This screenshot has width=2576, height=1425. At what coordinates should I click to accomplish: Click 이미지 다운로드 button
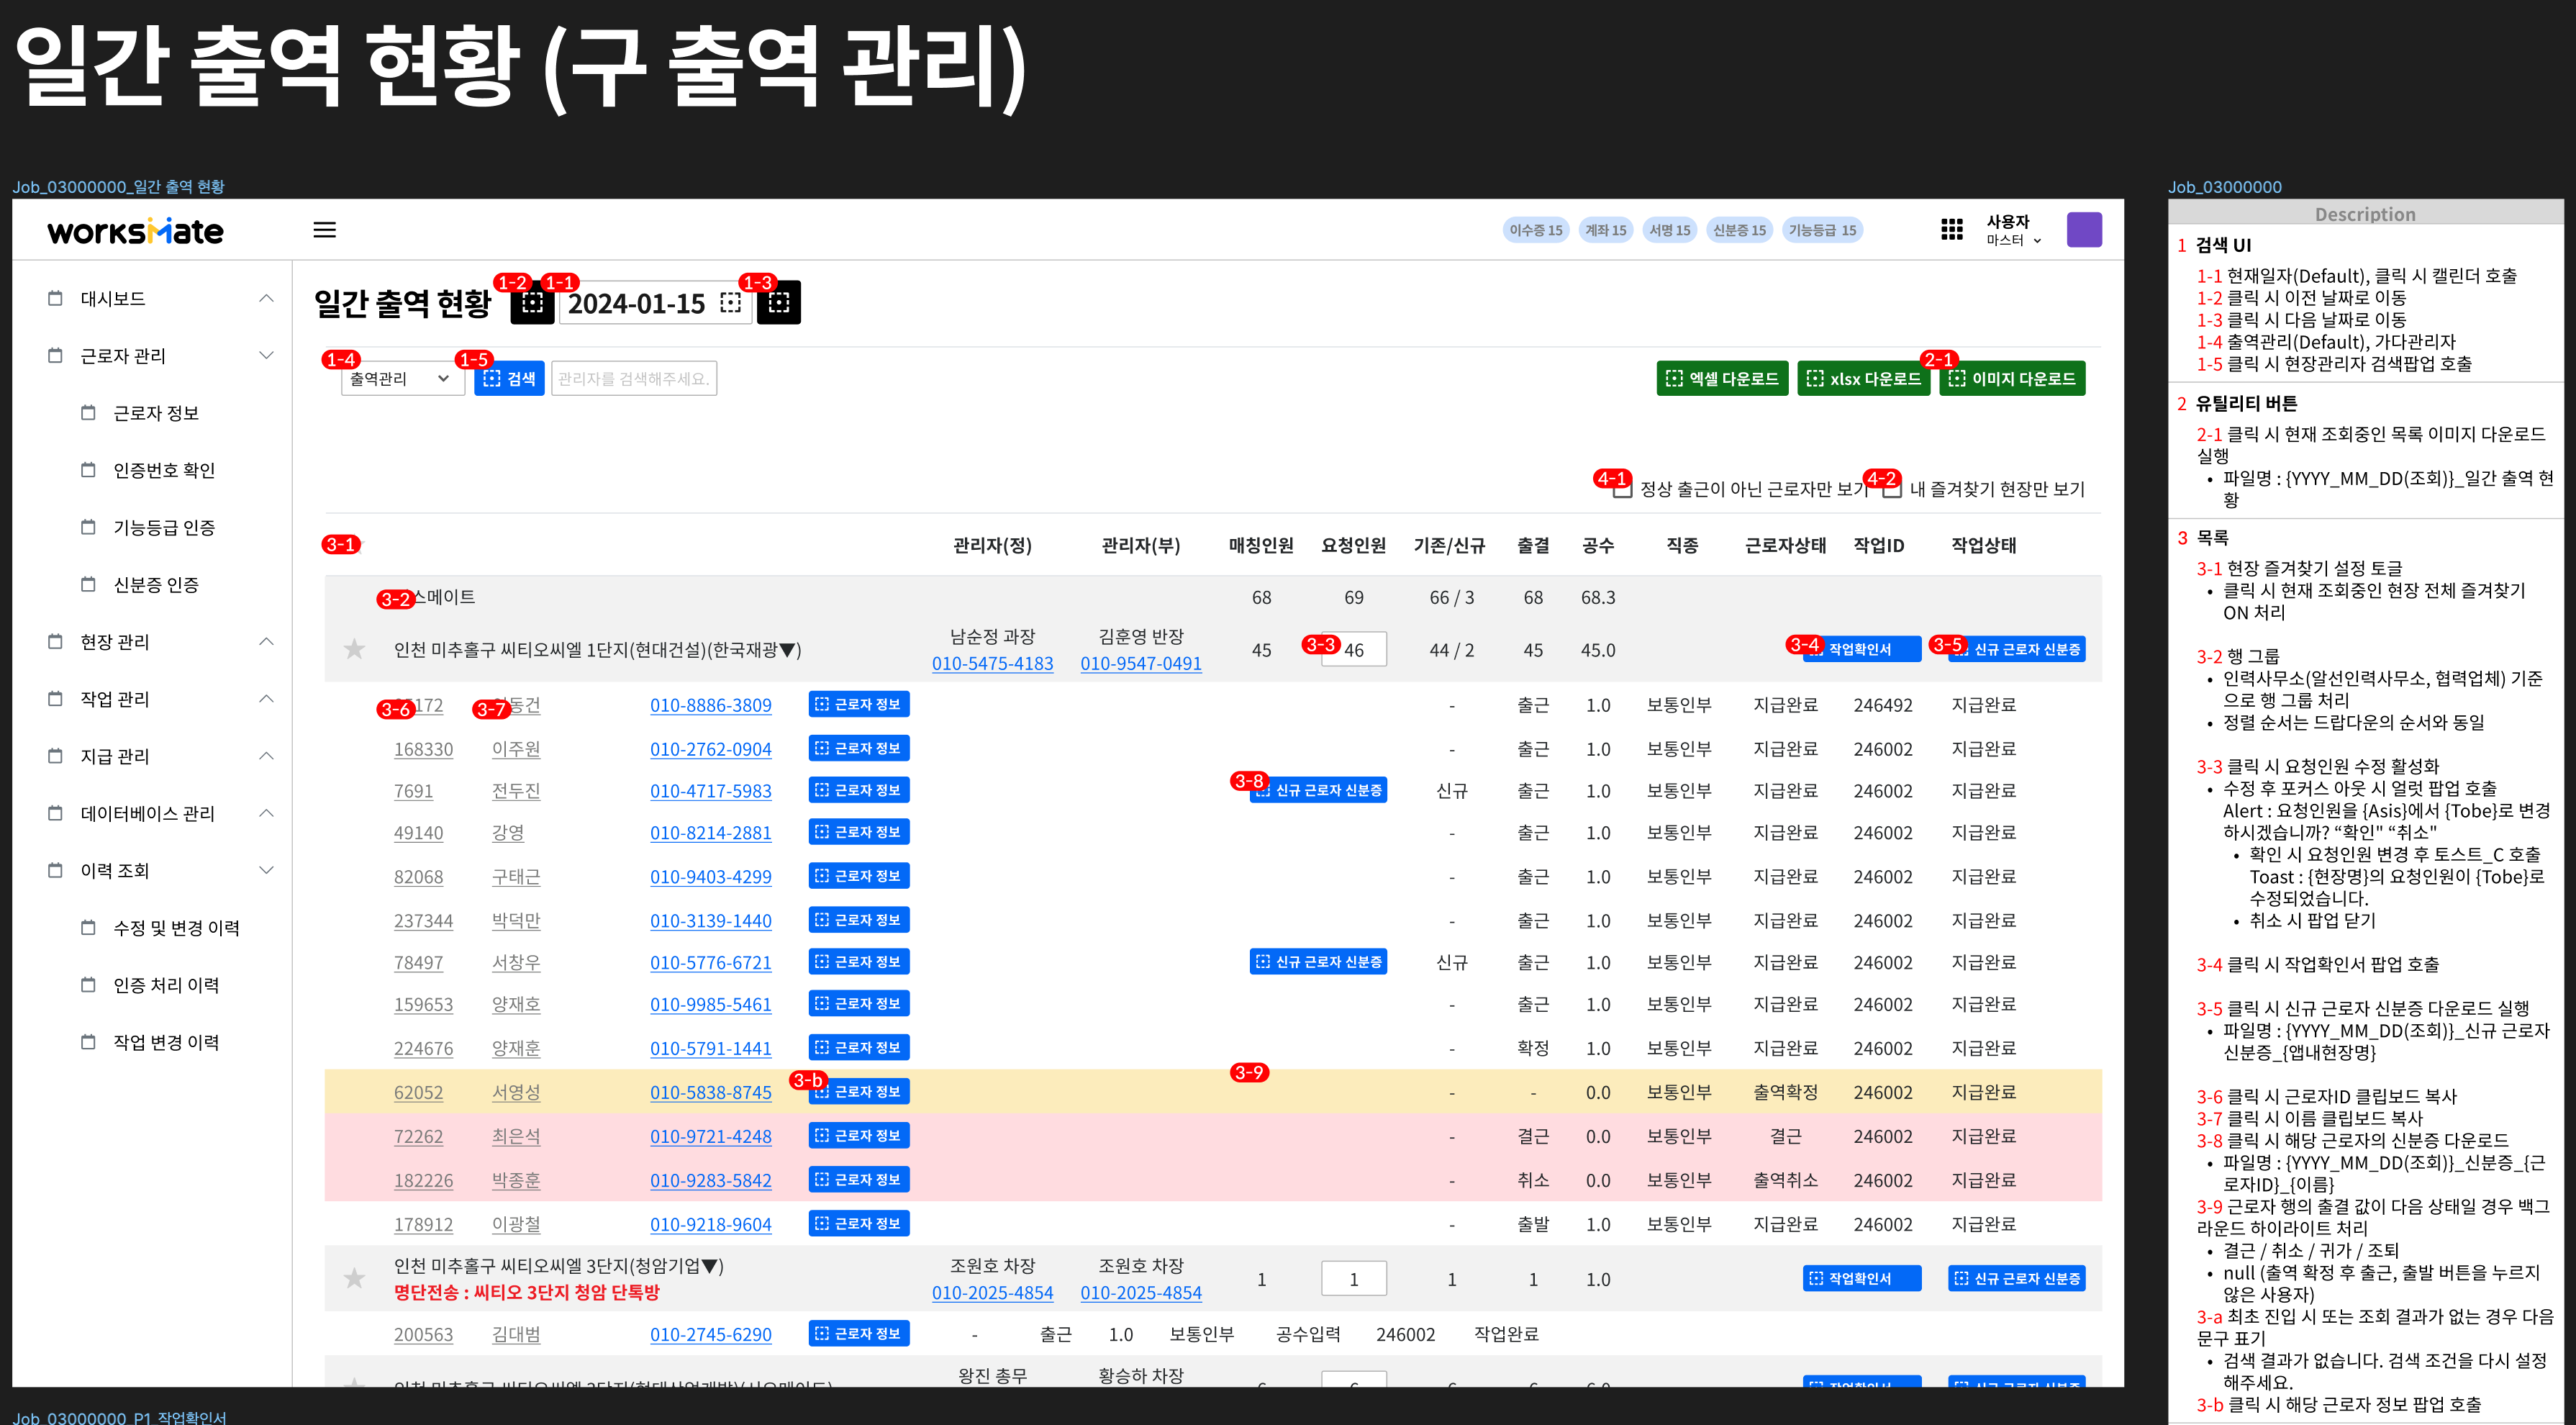pos(2012,379)
